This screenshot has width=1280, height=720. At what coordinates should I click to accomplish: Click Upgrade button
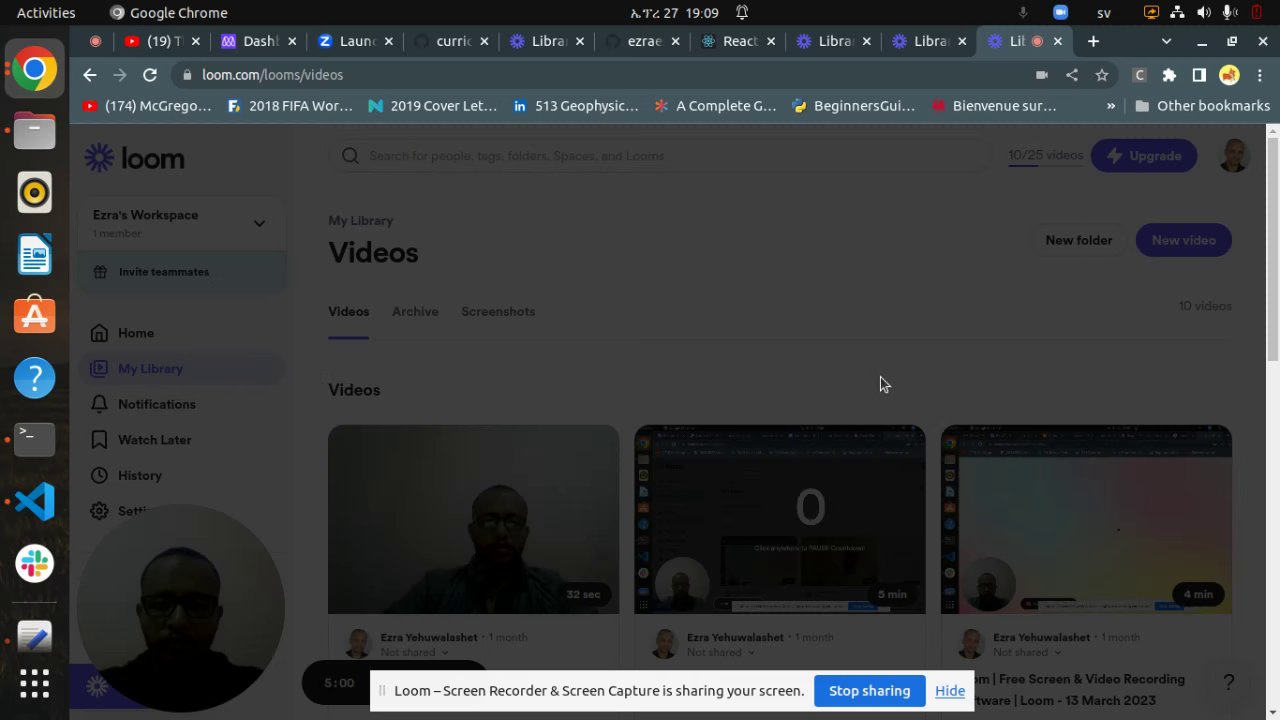(1143, 156)
